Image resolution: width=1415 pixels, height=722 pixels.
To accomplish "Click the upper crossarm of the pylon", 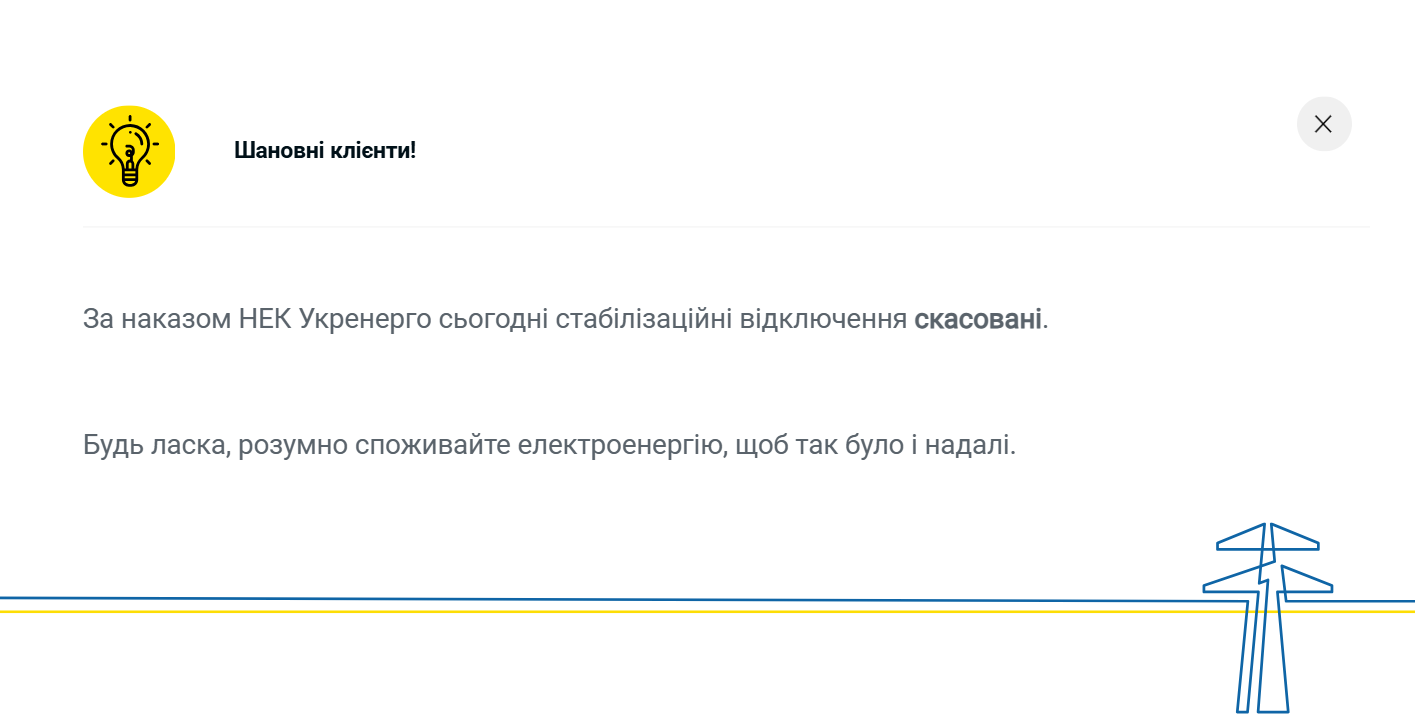I will tap(1267, 543).
